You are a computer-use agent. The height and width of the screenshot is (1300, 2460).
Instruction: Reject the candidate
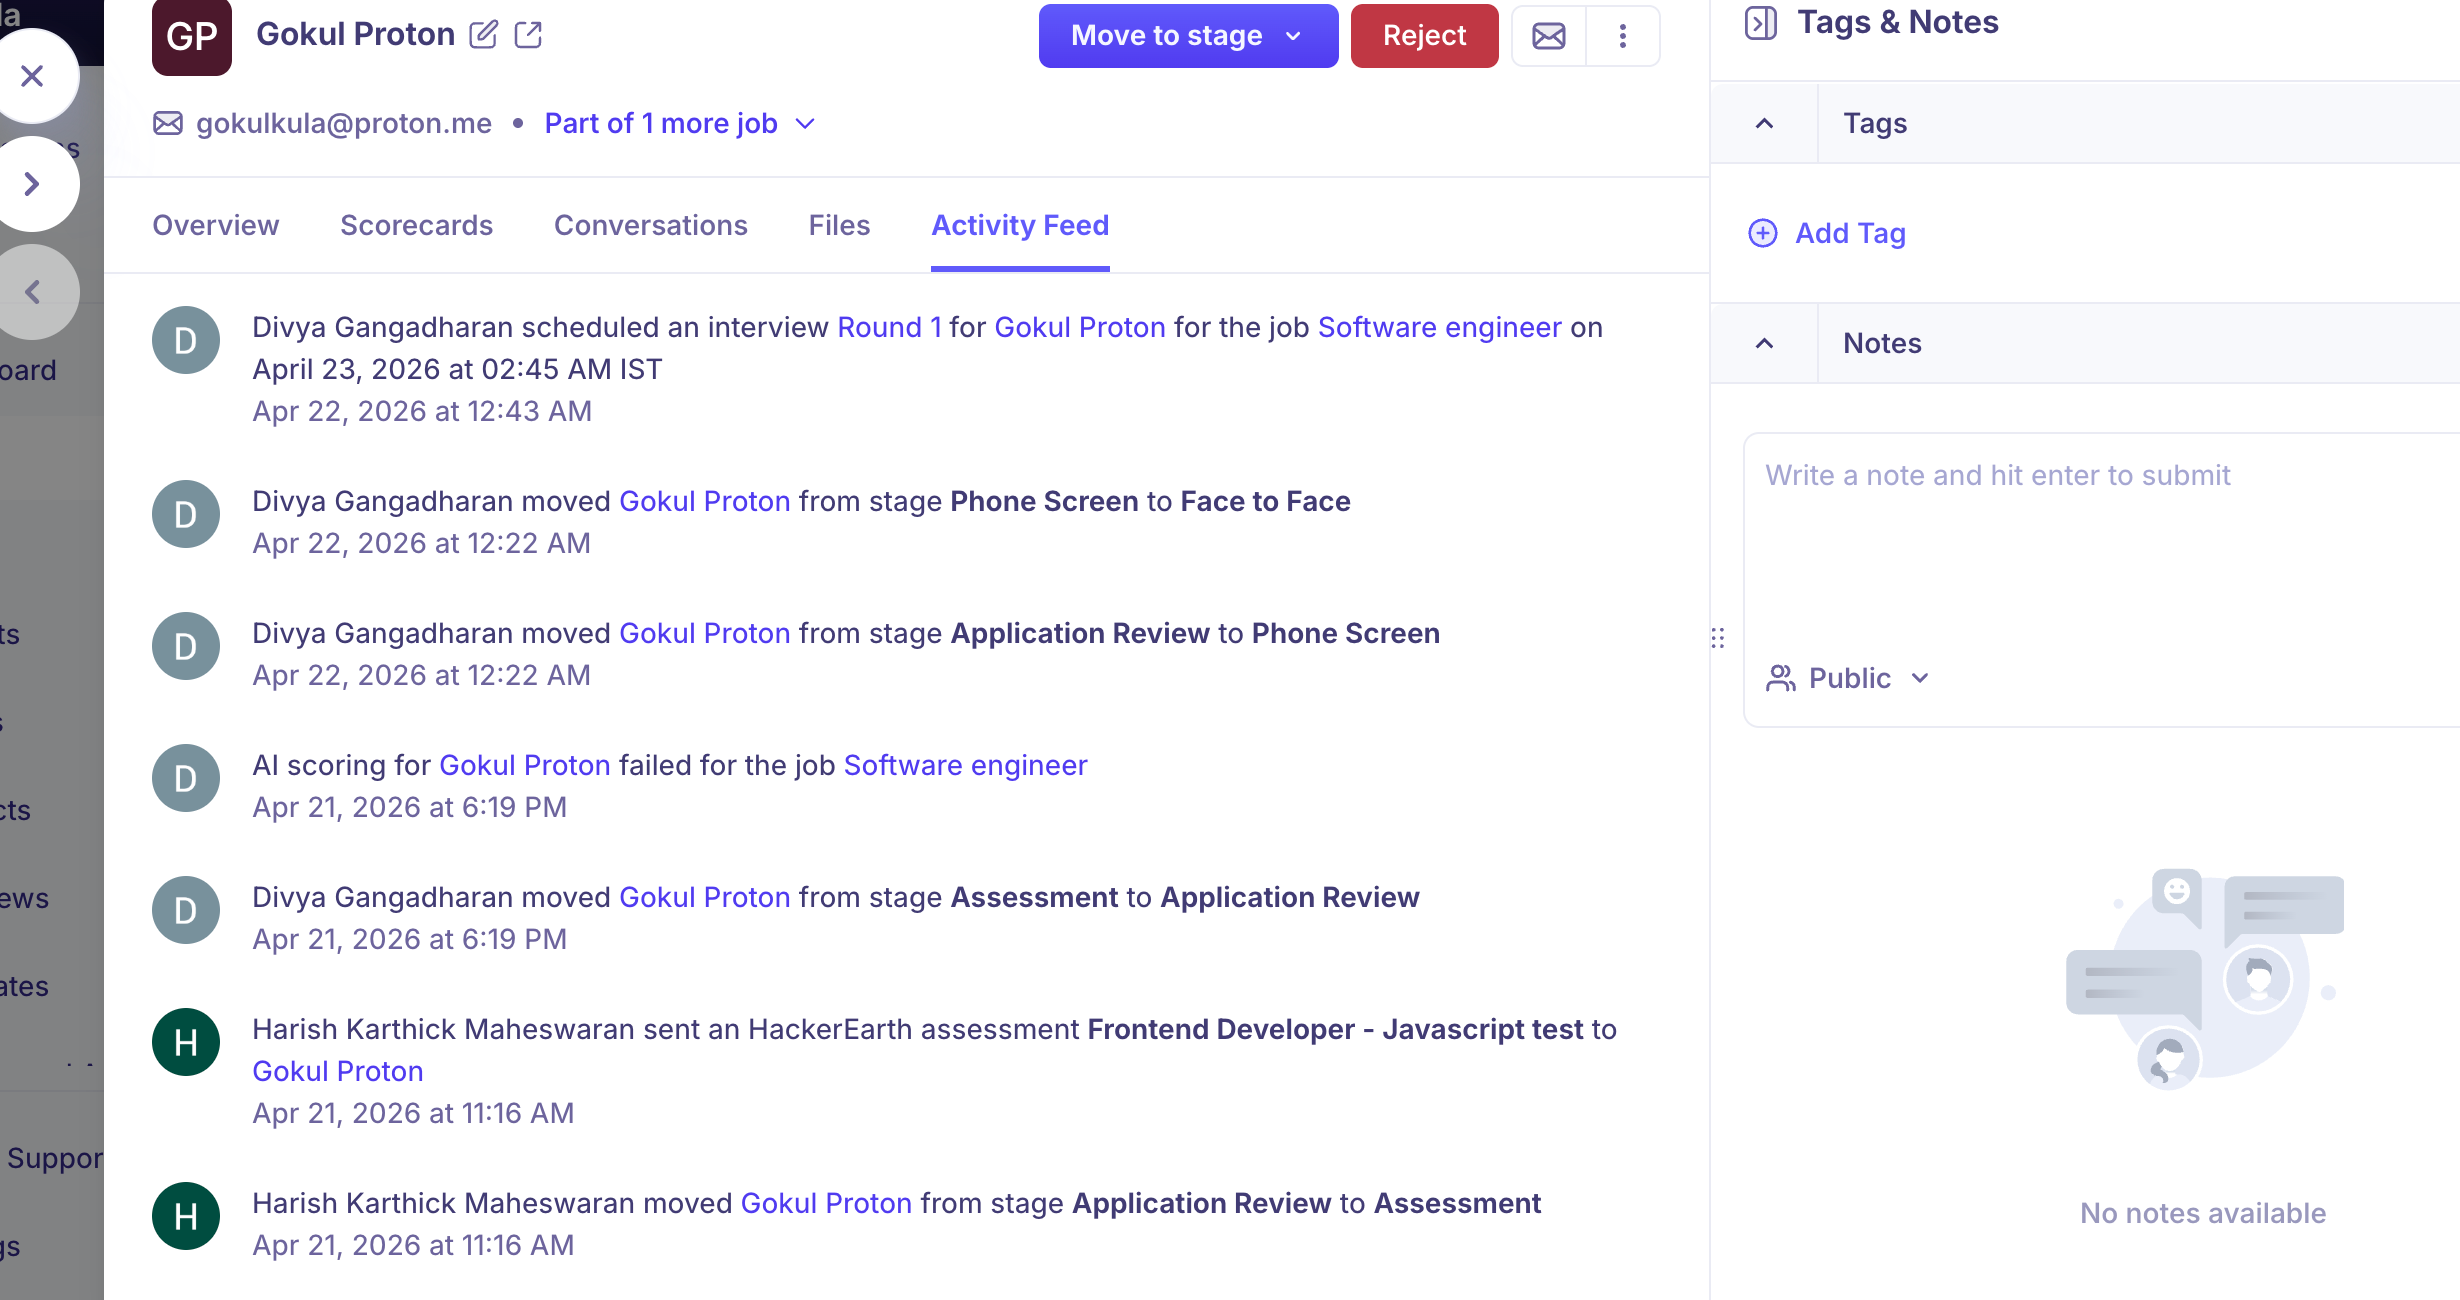[x=1423, y=36]
